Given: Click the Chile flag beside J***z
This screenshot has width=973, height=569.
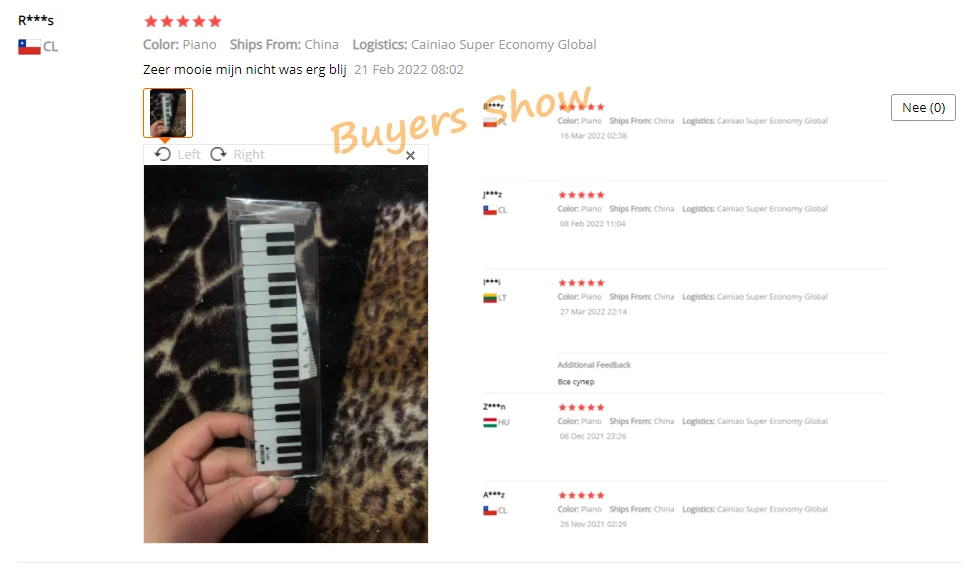Looking at the screenshot, I should click(x=490, y=210).
